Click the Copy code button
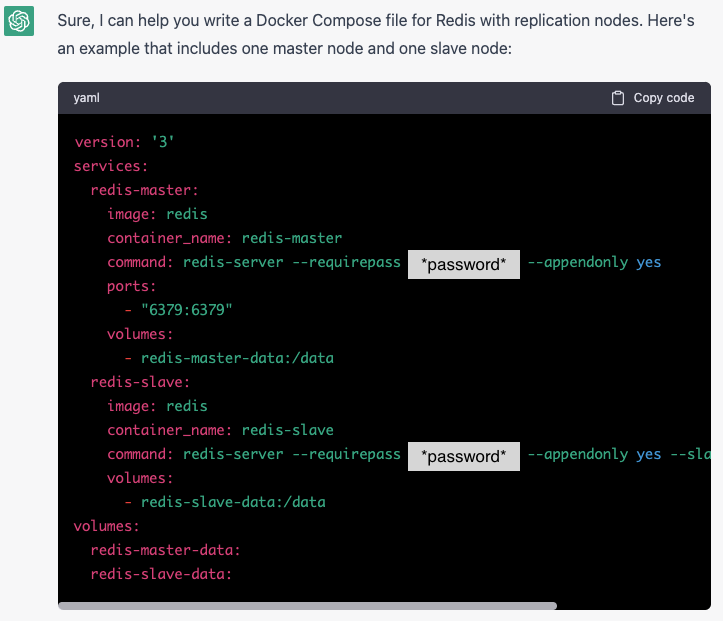Screen dimensions: 723x621 652,98
